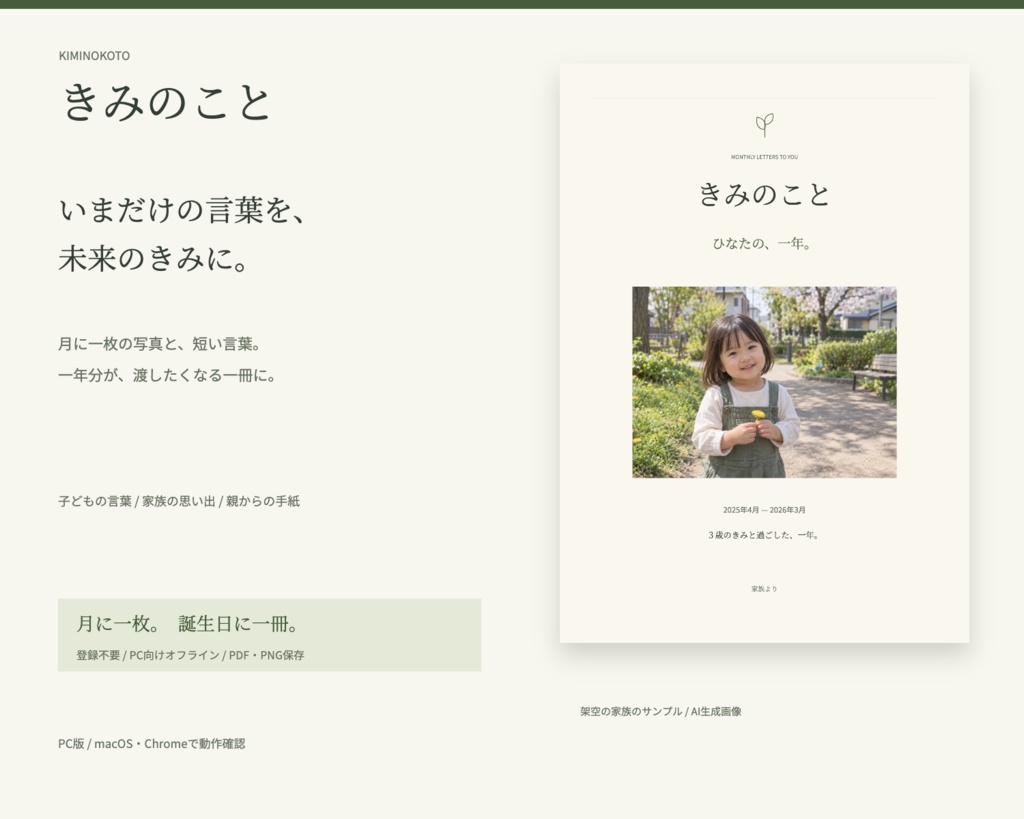Click the footer note PC版 / macOS・Chromeで動作確認
The width and height of the screenshot is (1024, 819).
click(152, 743)
